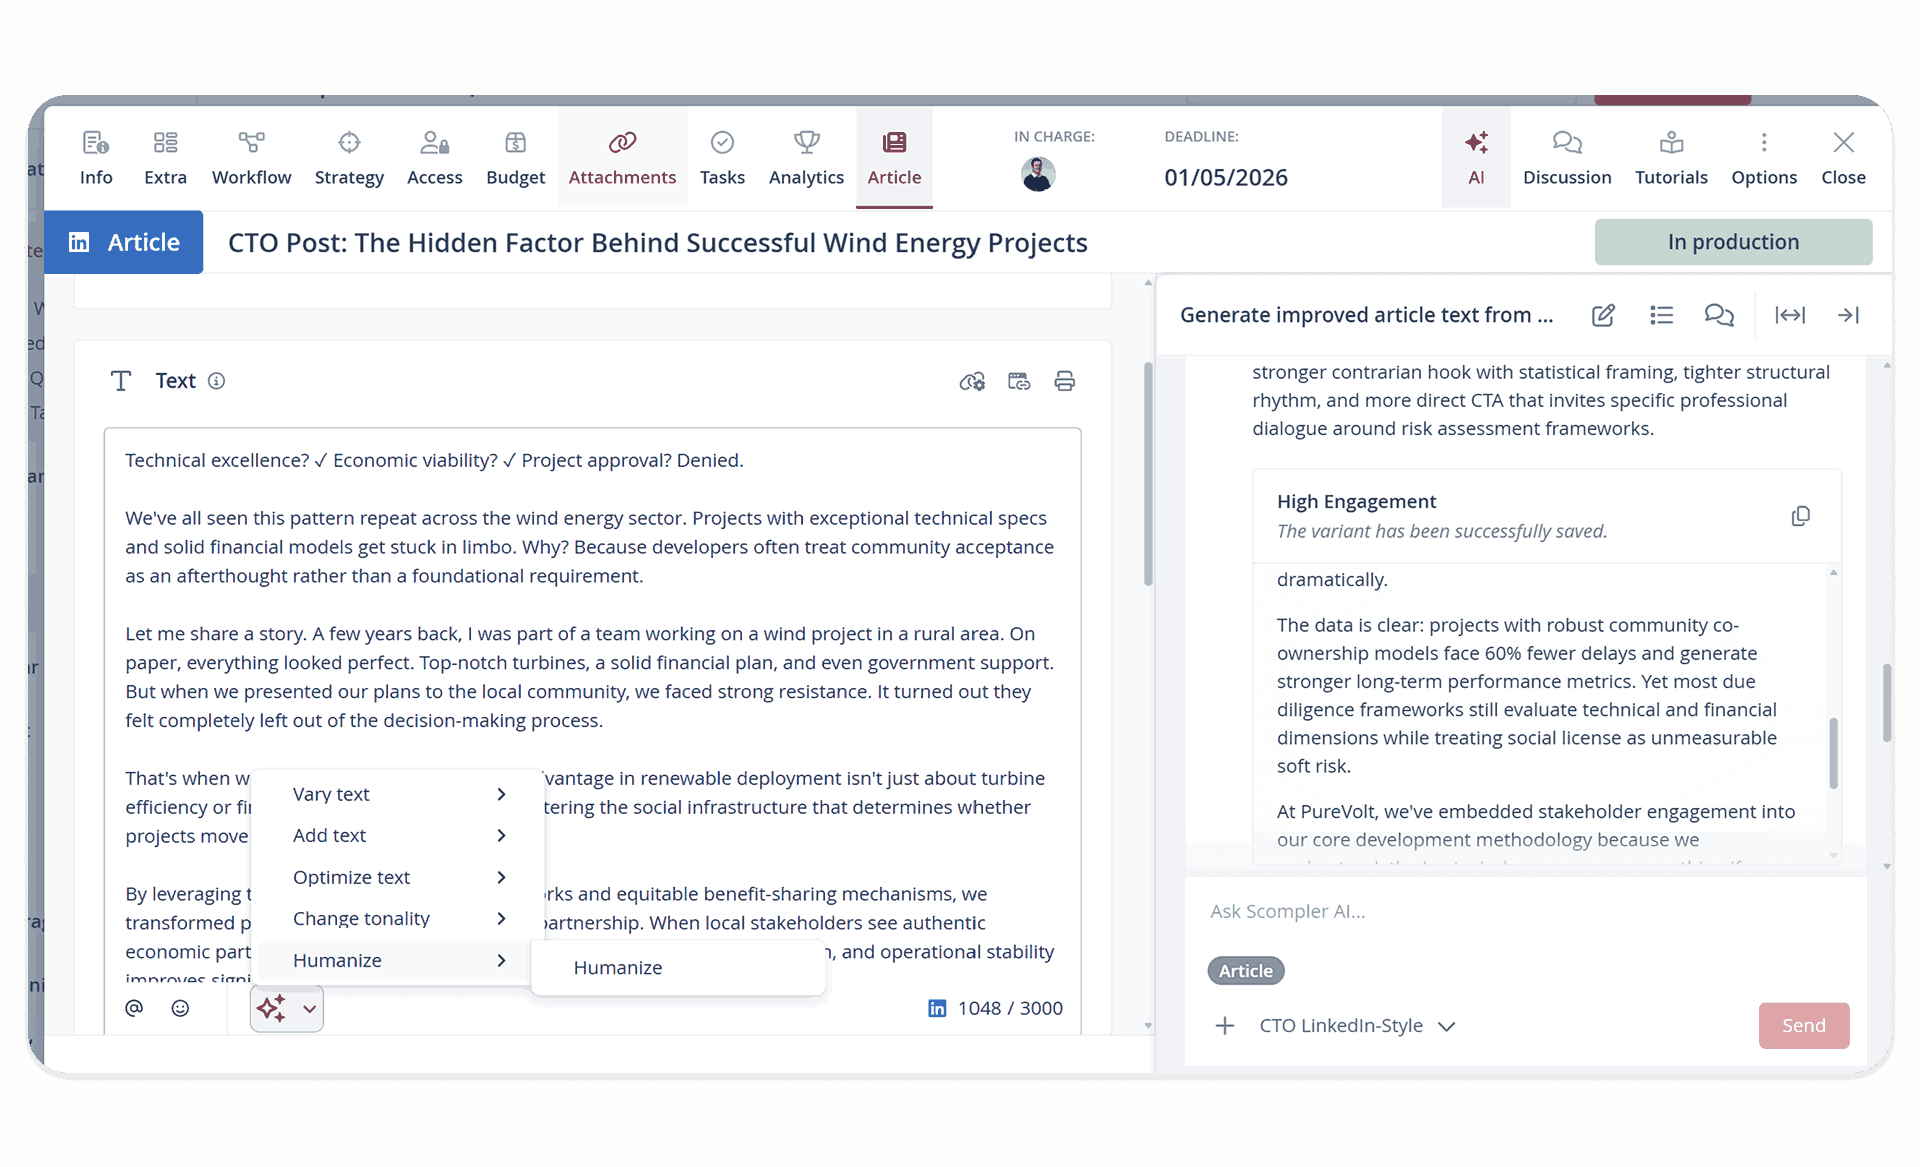Expand the AI sparkle tools dropdown arrow
Viewport: 1920px width, 1167px height.
(x=310, y=1009)
